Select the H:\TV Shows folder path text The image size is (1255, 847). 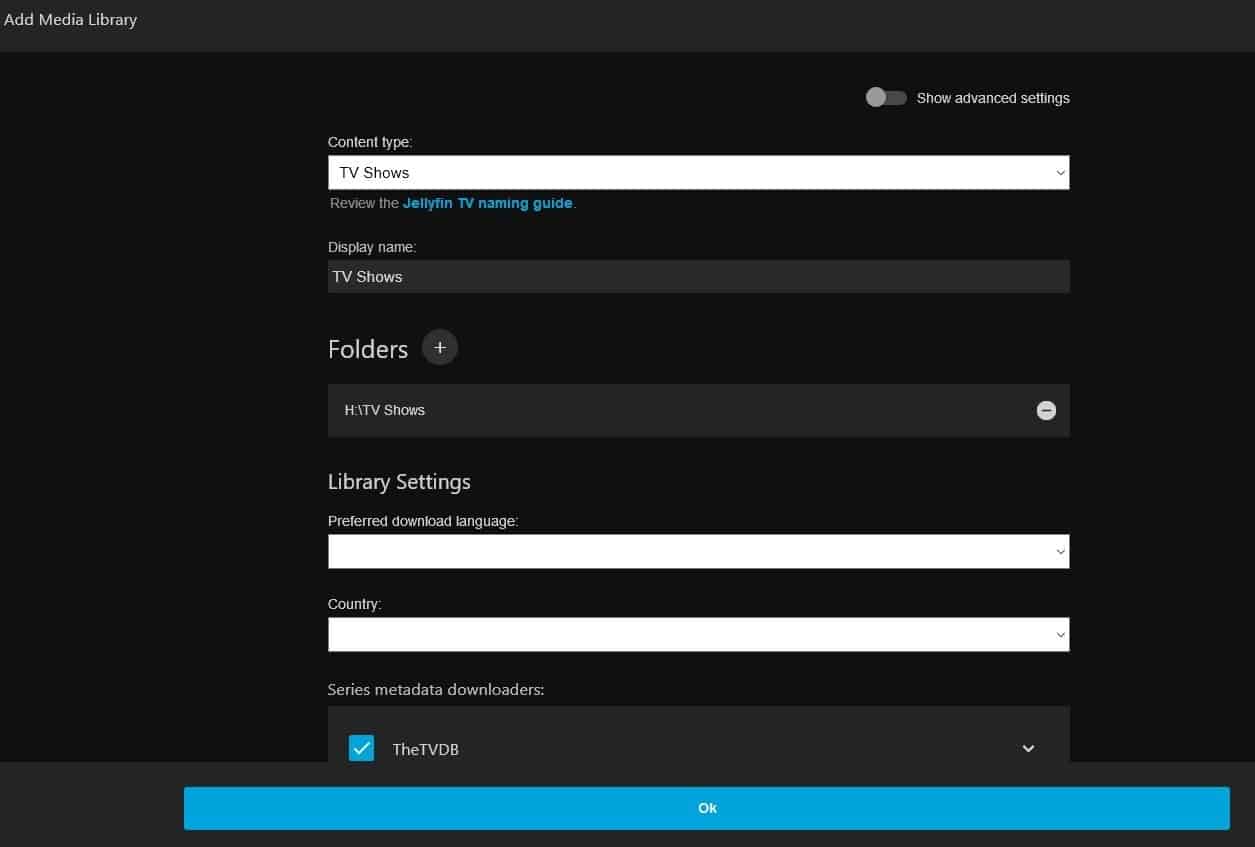click(385, 410)
